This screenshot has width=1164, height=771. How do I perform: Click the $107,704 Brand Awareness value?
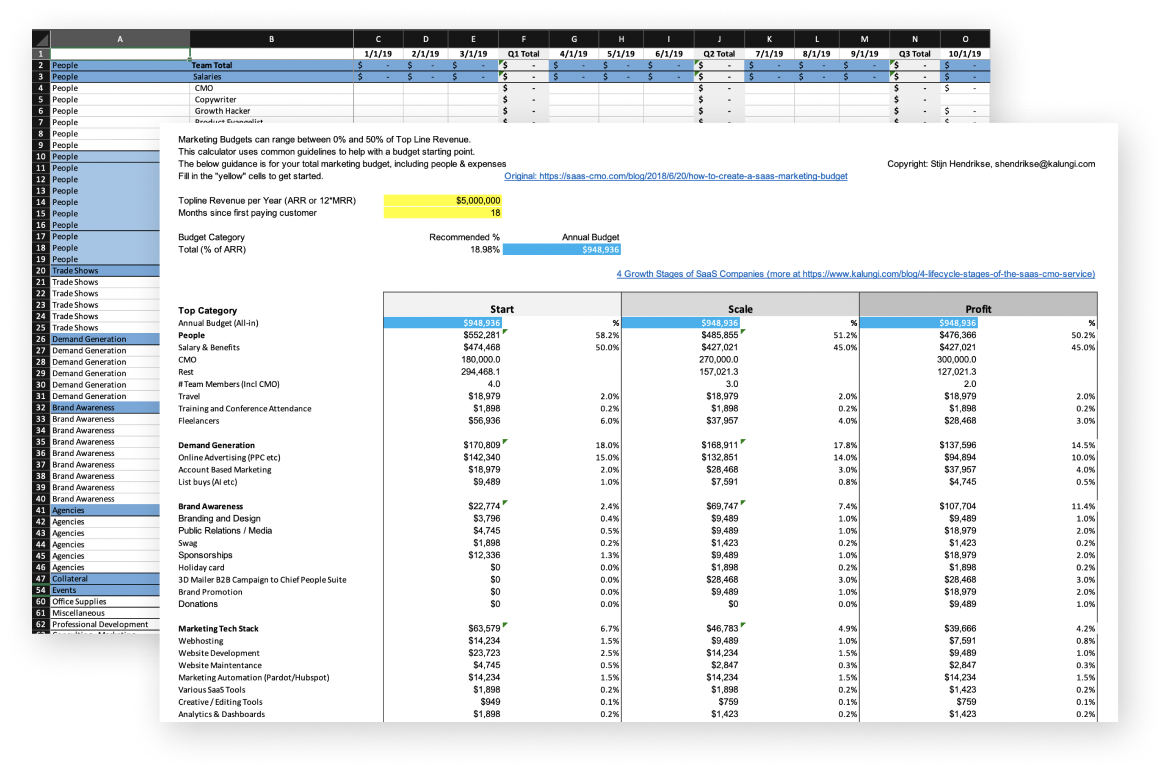[958, 507]
